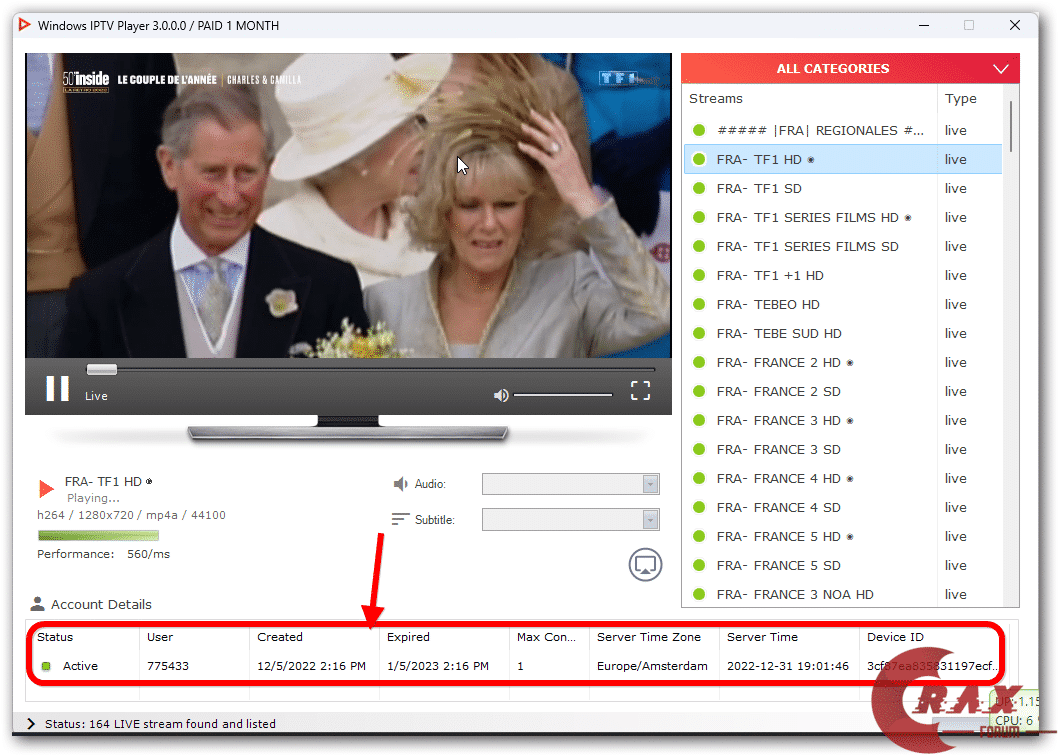Click the Active status green indicator

(46, 666)
